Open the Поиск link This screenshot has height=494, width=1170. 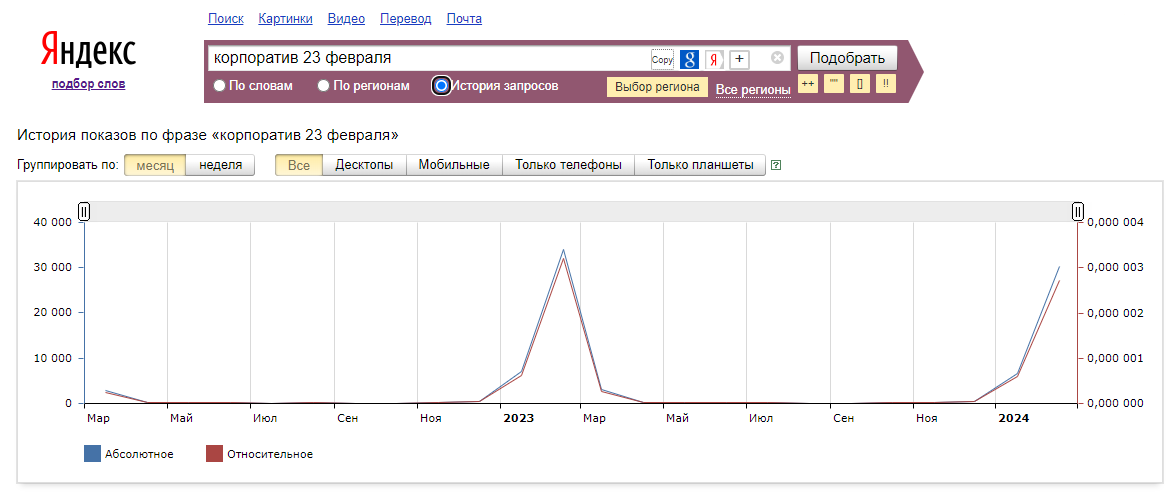[225, 19]
